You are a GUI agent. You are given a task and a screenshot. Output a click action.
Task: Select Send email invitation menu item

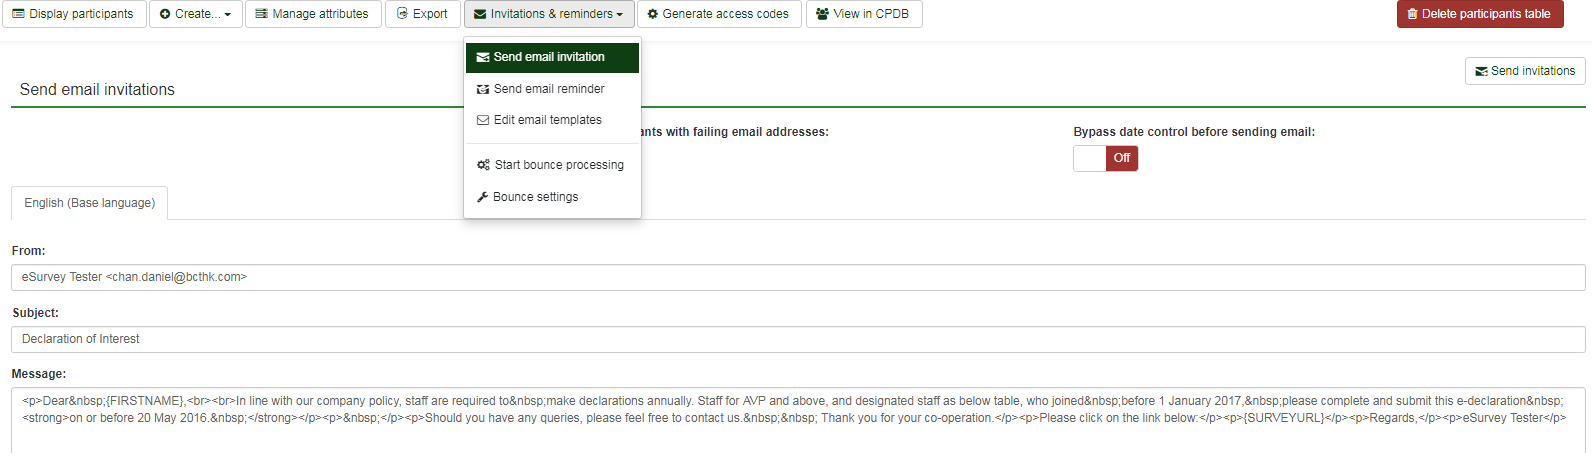[x=549, y=57]
